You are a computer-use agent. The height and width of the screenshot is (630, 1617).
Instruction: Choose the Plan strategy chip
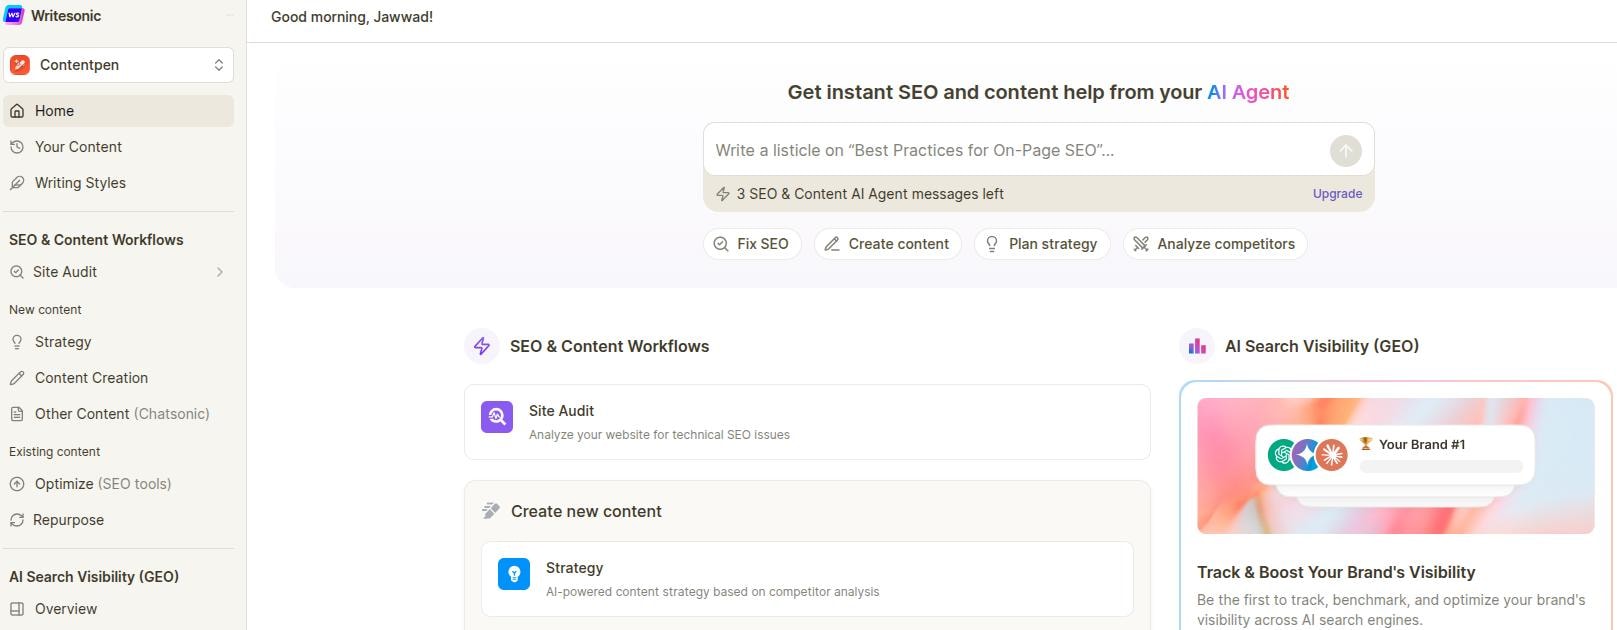(x=1041, y=244)
